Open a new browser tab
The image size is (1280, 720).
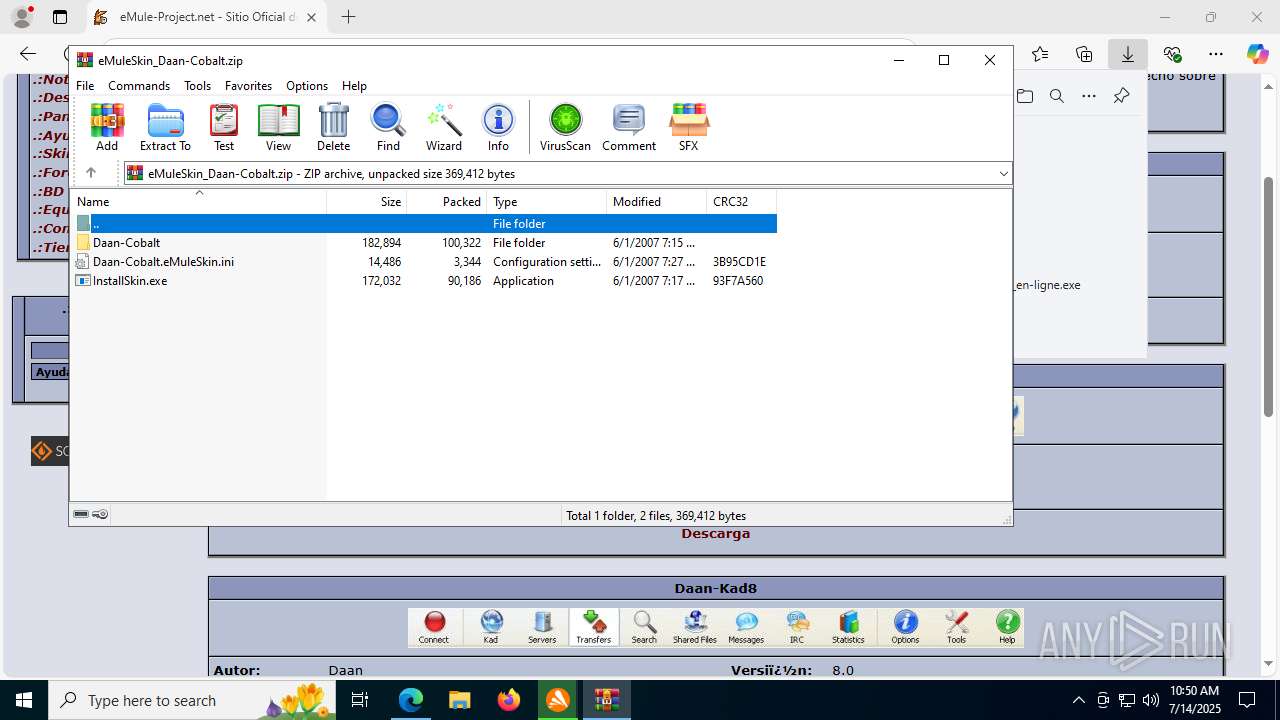tap(348, 17)
